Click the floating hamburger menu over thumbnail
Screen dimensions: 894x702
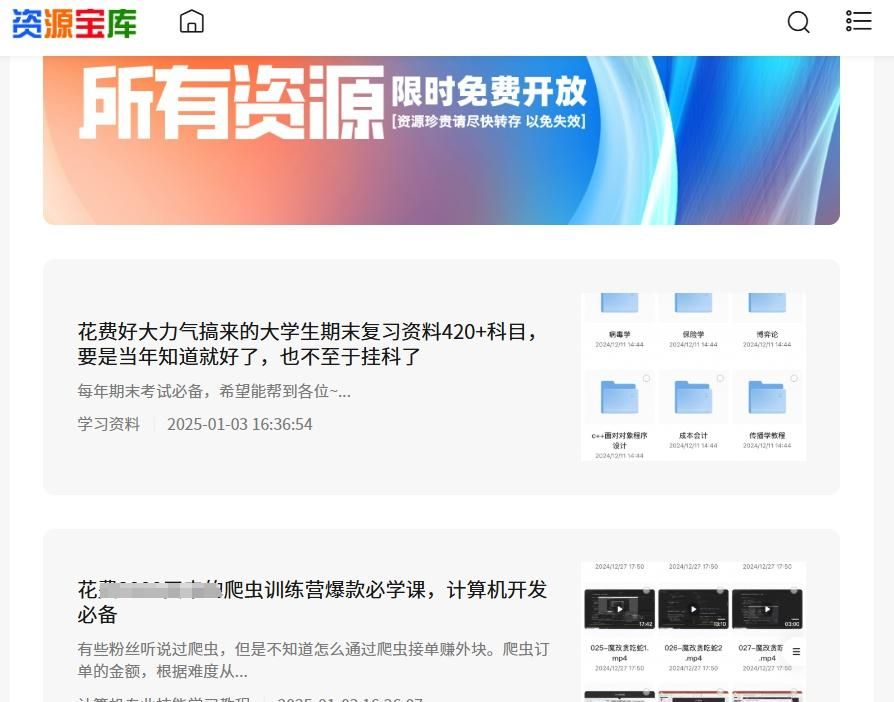[796, 651]
